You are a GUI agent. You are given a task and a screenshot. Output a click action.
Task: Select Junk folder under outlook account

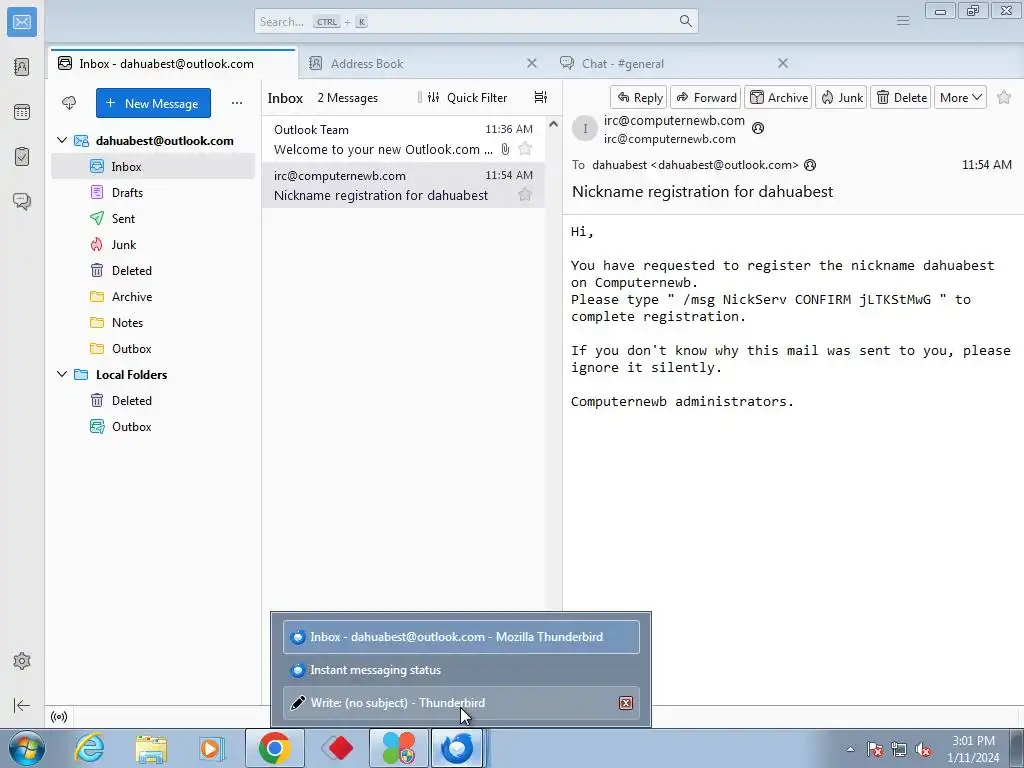(153, 245)
